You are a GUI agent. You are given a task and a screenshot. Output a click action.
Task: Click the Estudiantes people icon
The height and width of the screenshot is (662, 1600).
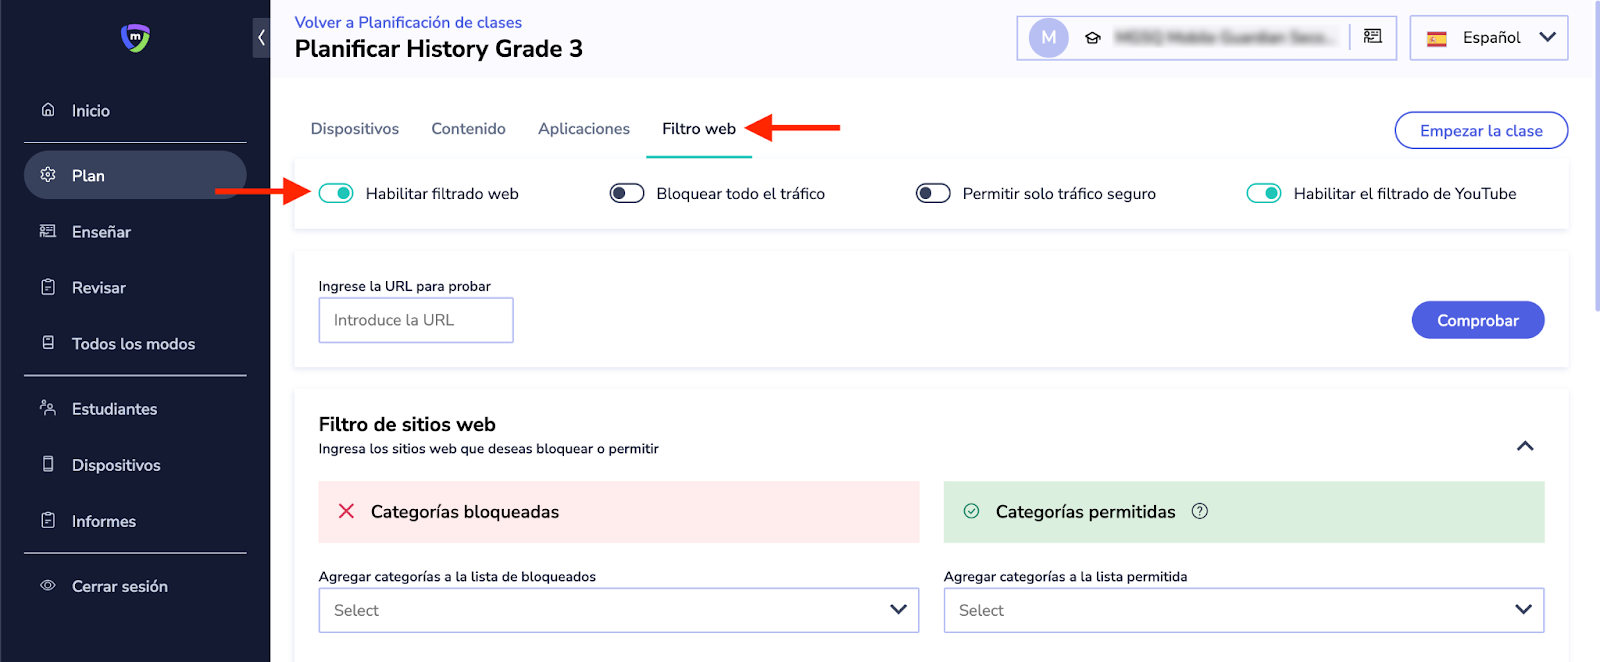pyautogui.click(x=48, y=408)
